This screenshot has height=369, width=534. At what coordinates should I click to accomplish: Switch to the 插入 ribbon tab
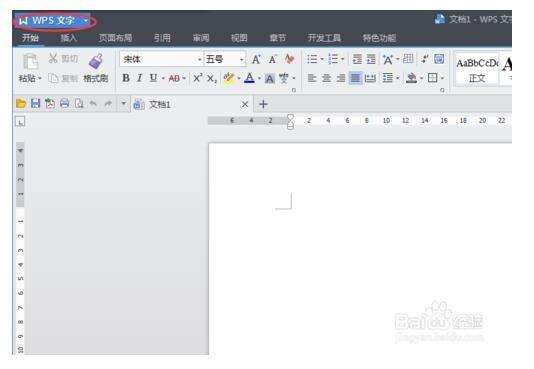(68, 38)
